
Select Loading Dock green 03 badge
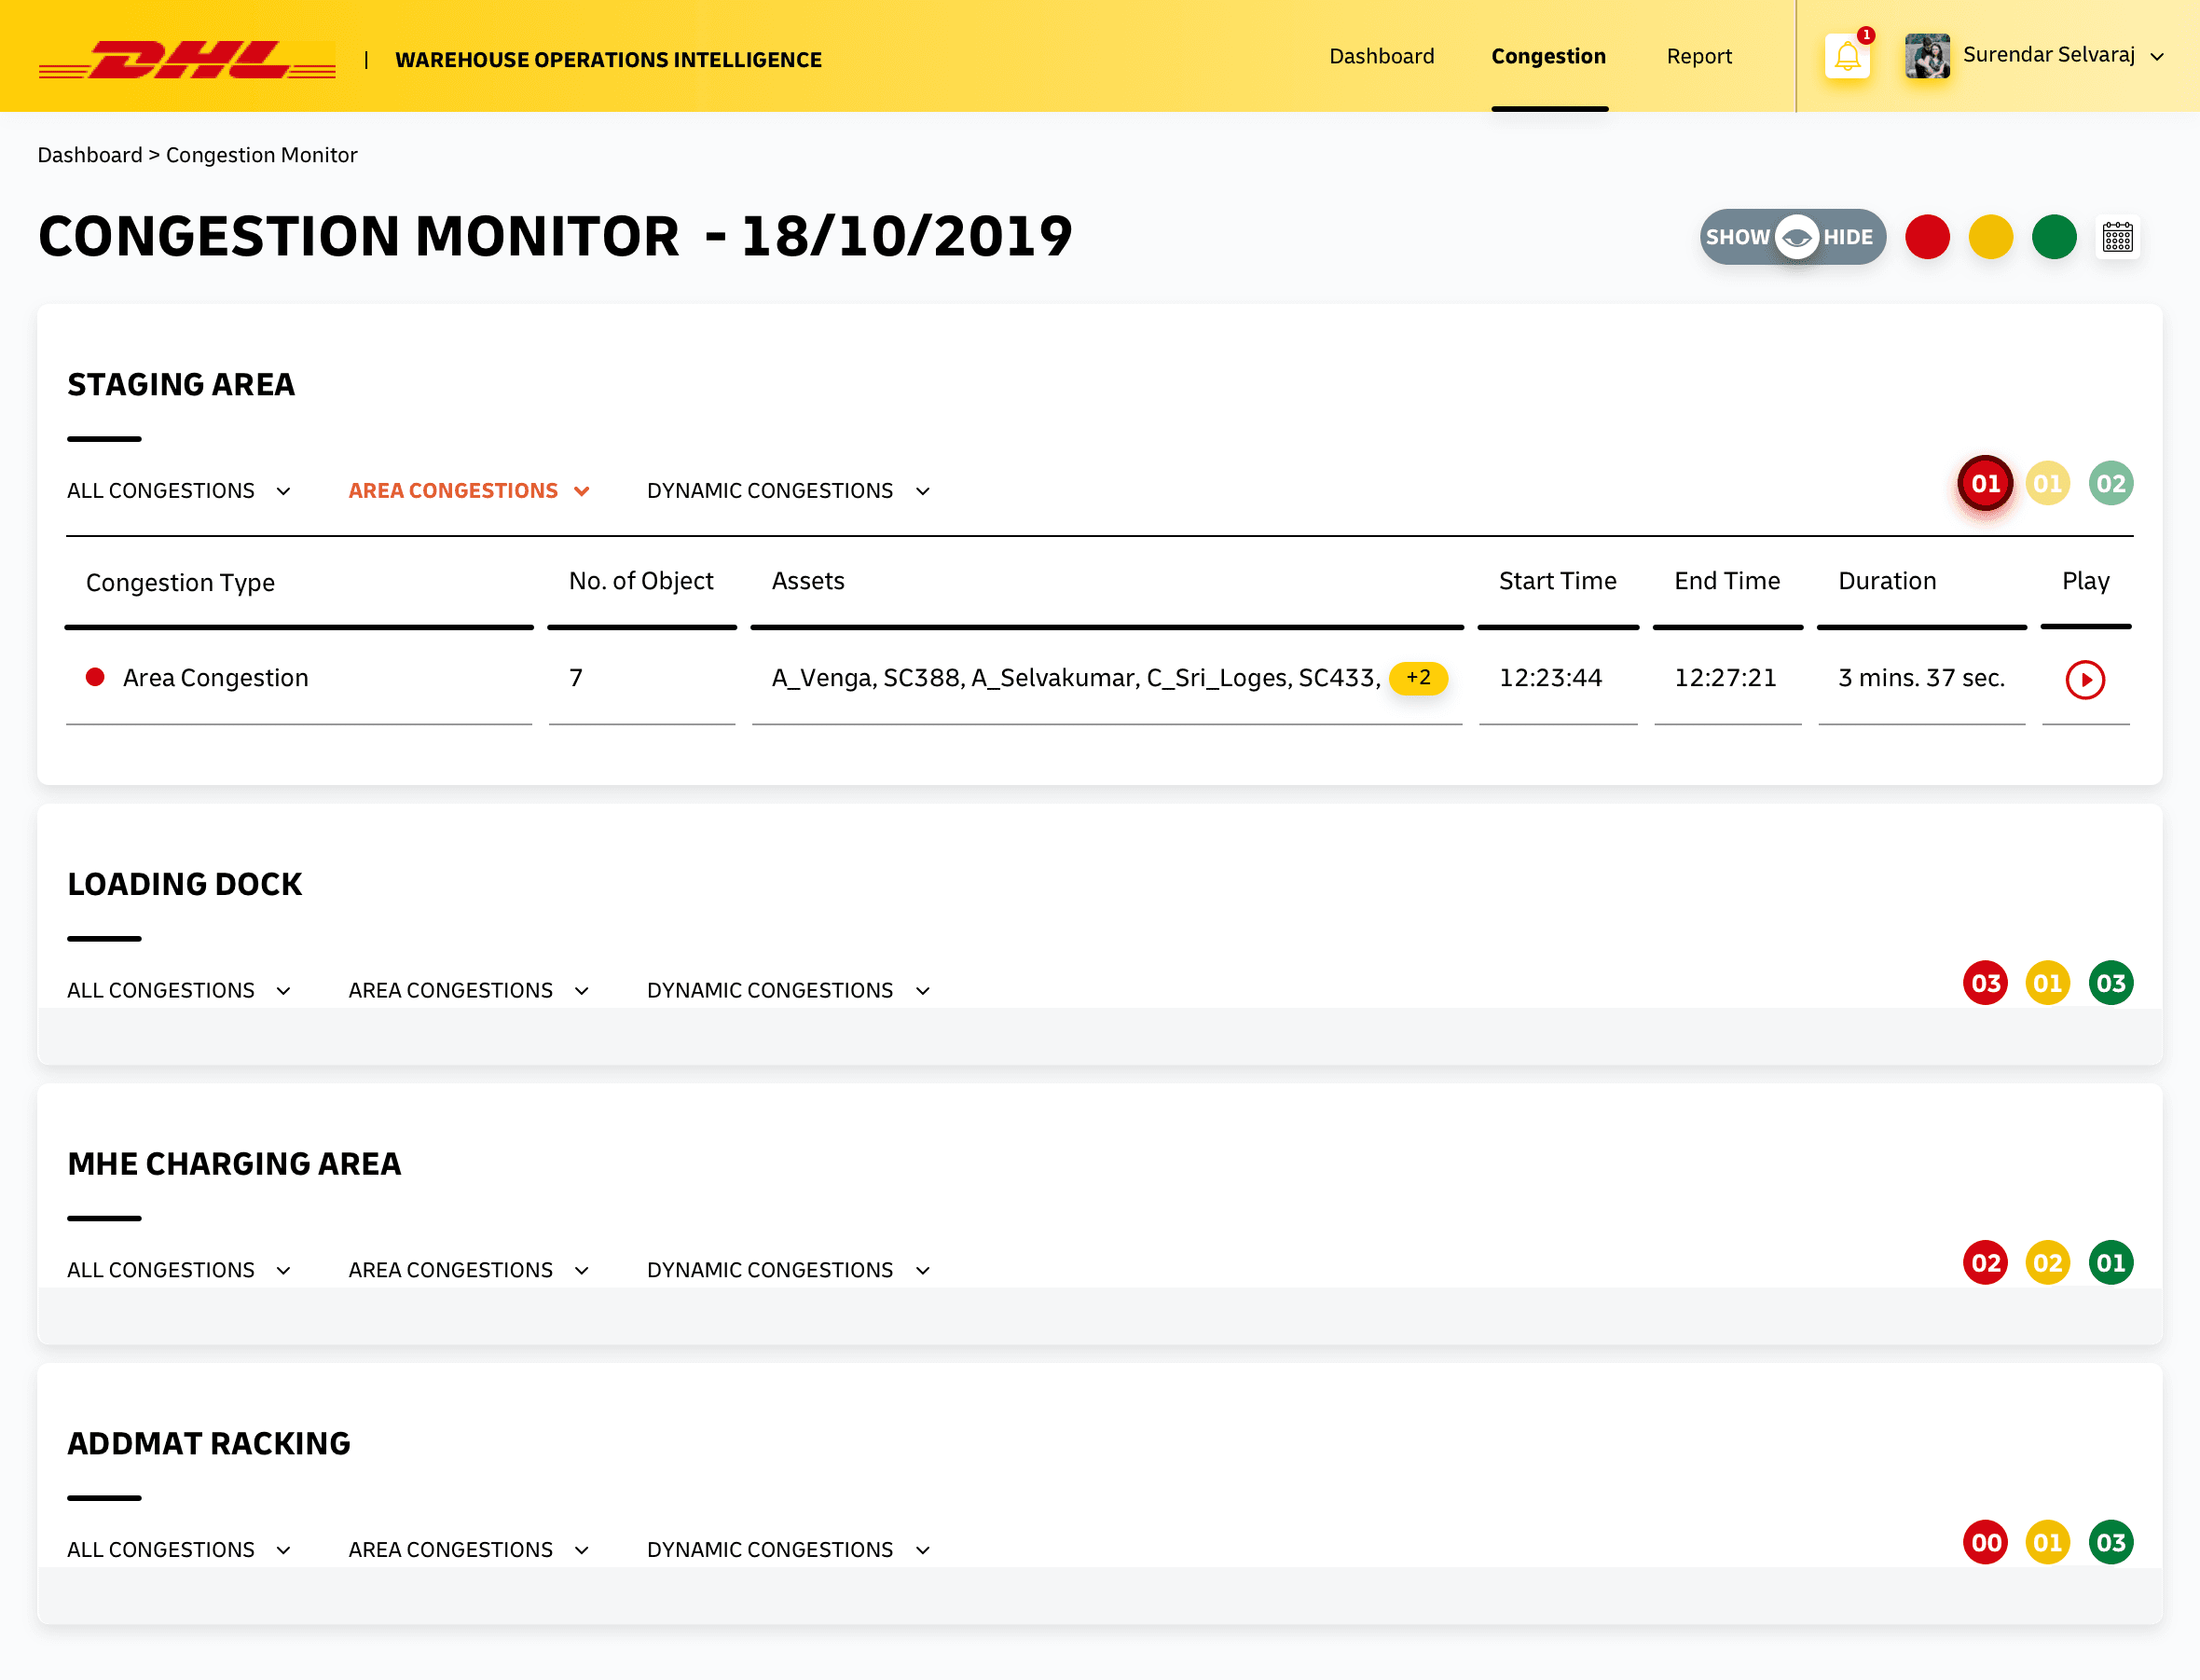pyautogui.click(x=2110, y=983)
